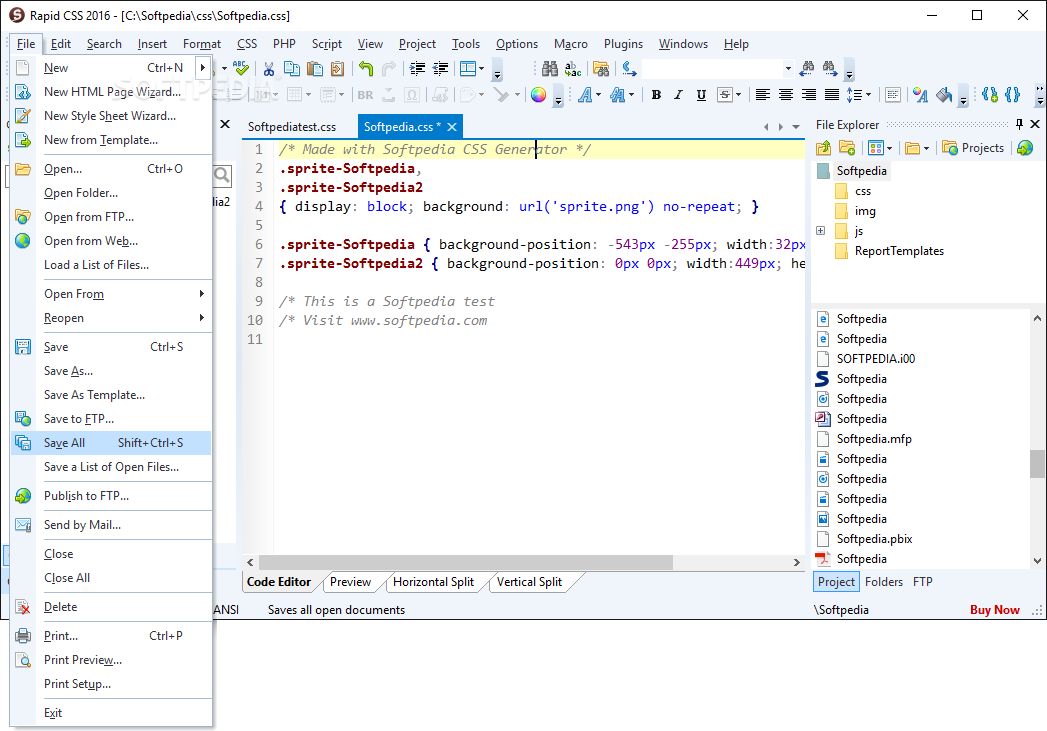Viewport: 1047px width, 731px height.
Task: Open the Replace (ab→ac) tool
Action: (x=573, y=68)
